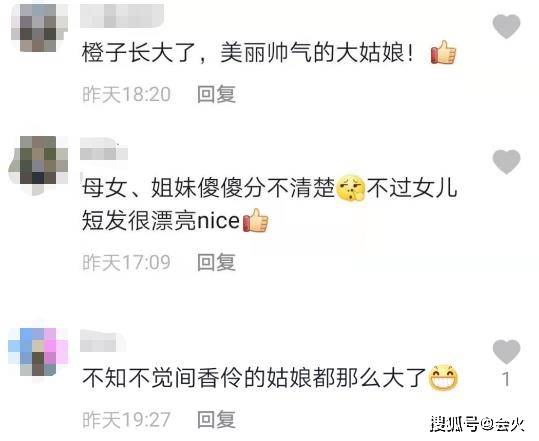Click the timestamp 昨天19:27

[x=126, y=420]
